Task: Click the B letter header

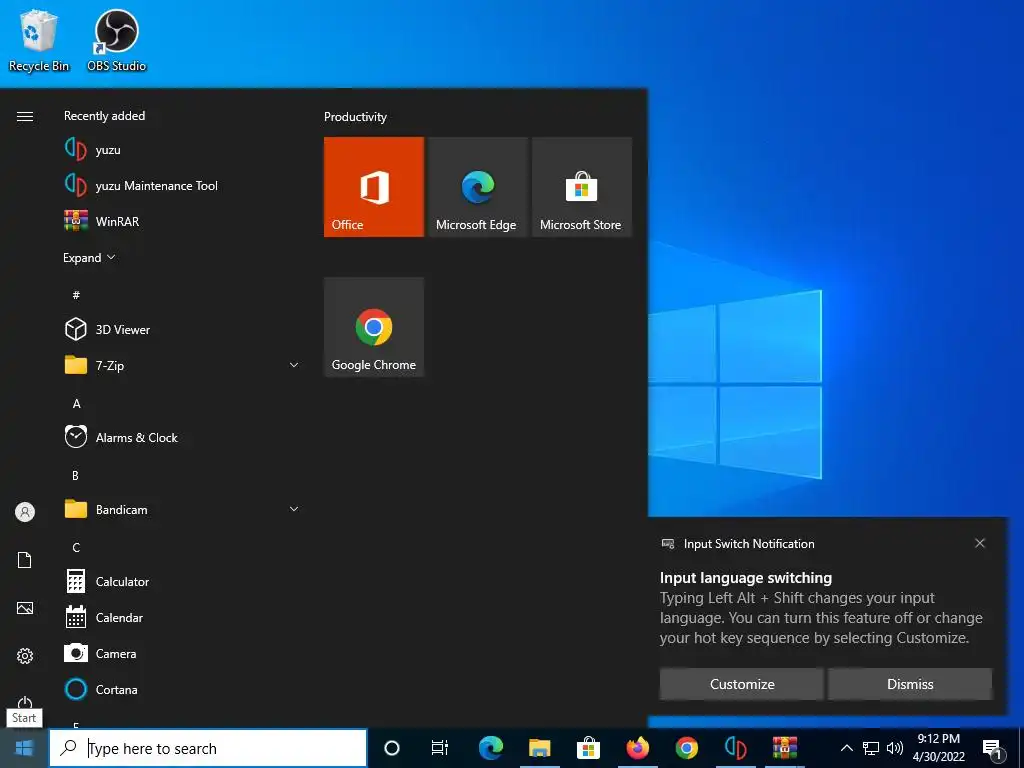Action: pos(75,475)
